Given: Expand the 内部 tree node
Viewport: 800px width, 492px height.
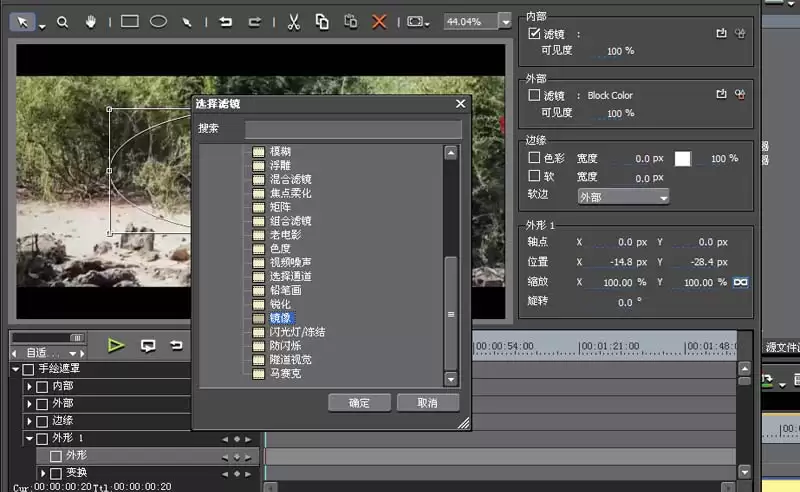Looking at the screenshot, I should coord(29,386).
